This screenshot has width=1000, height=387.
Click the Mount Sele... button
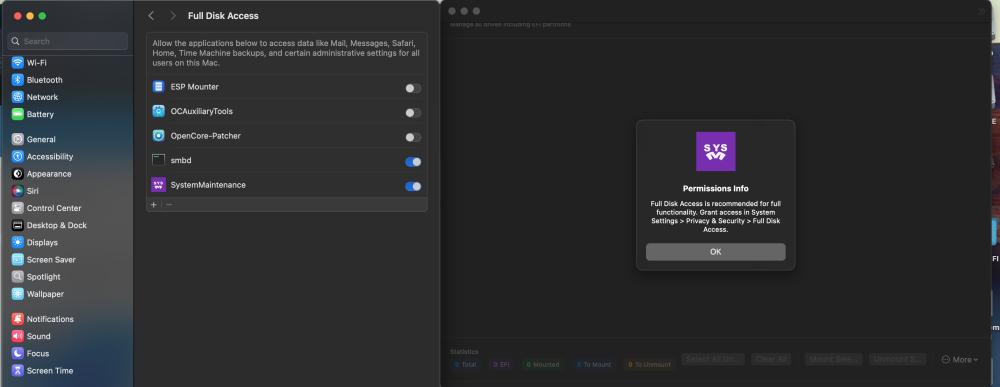(x=834, y=359)
